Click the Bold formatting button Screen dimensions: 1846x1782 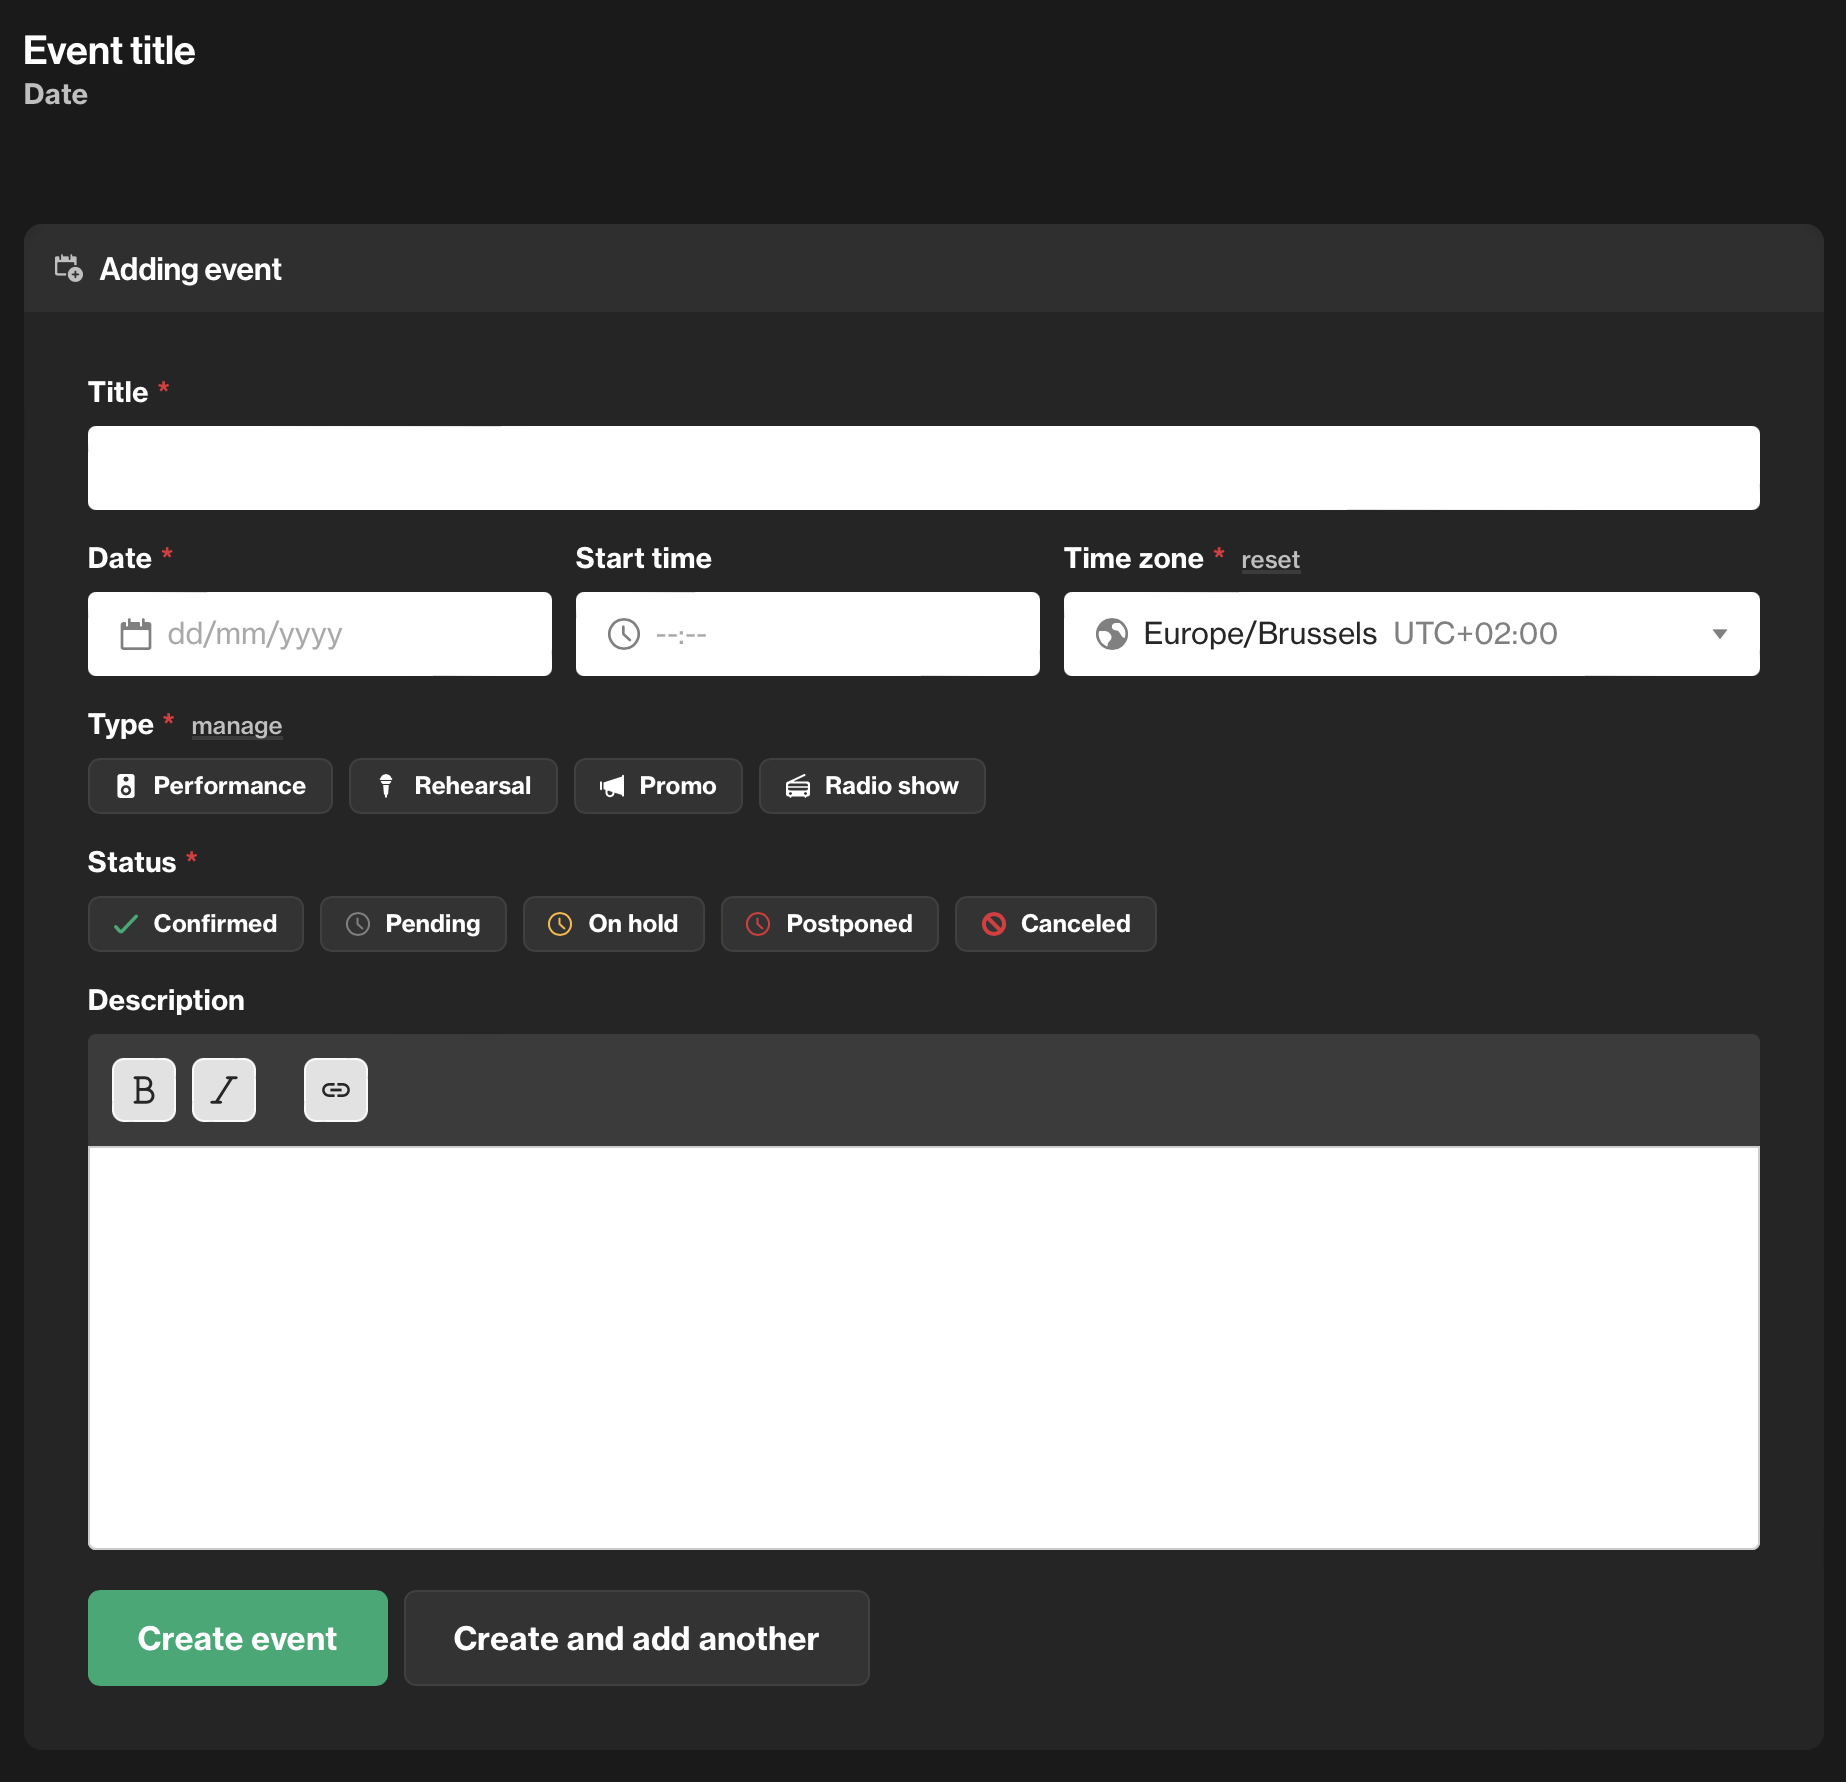[144, 1090]
